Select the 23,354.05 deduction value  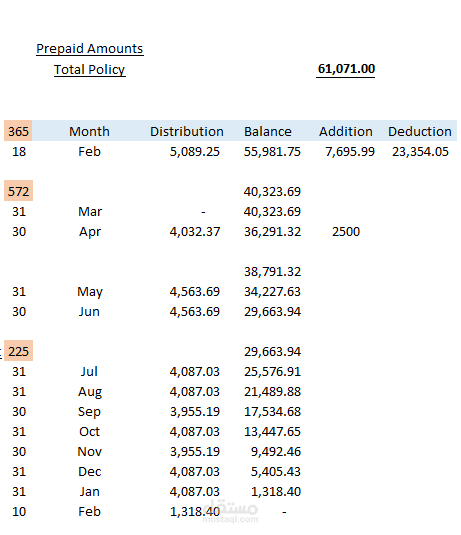pos(420,151)
